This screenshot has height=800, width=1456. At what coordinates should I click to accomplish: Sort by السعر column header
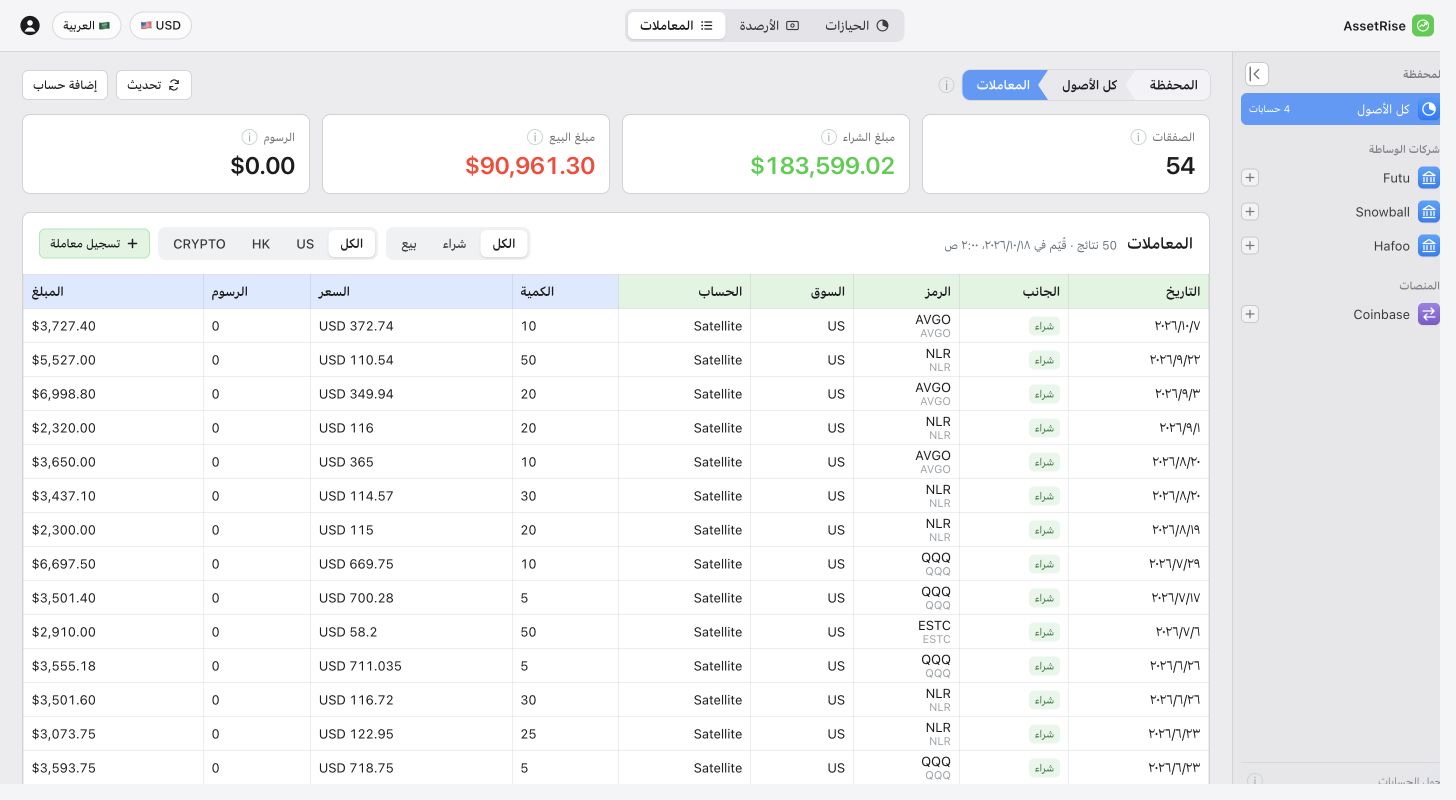point(411,292)
